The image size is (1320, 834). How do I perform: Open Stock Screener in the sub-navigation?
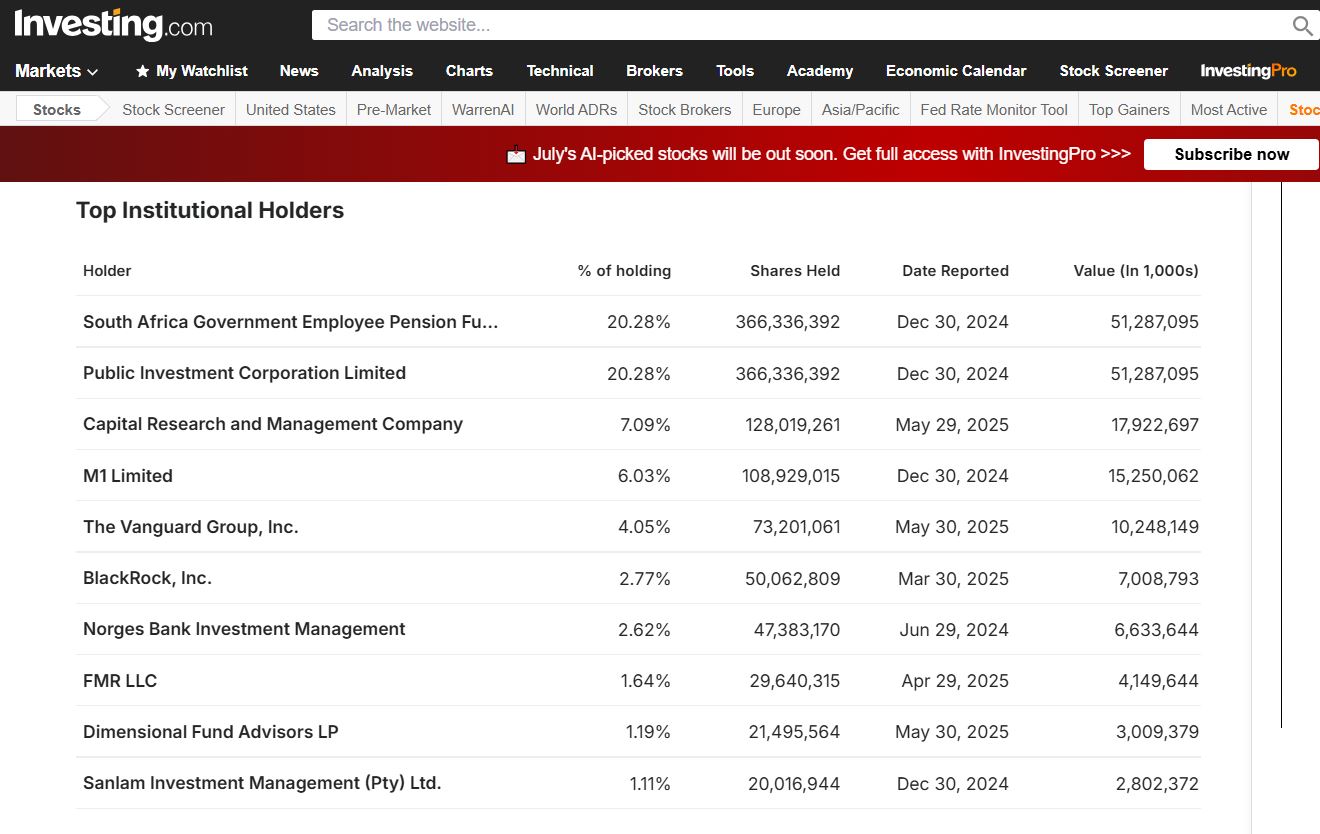pyautogui.click(x=173, y=110)
